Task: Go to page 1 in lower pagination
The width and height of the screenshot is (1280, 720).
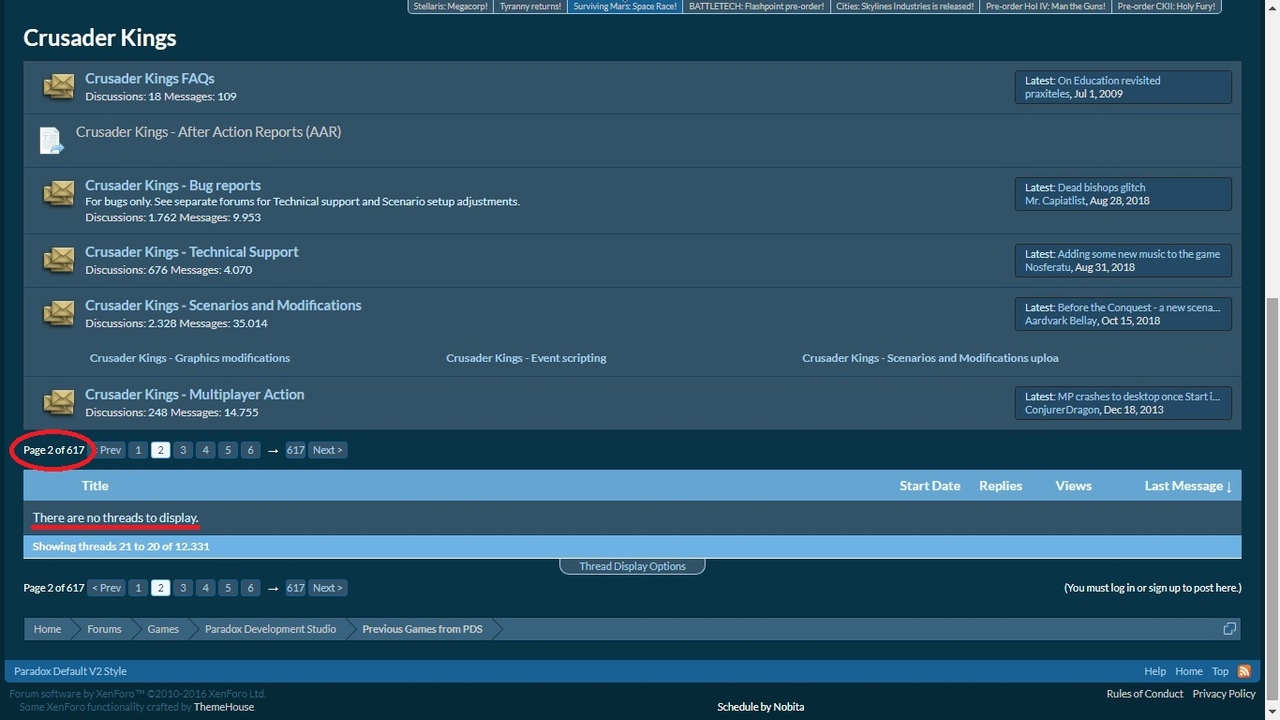Action: tap(138, 588)
